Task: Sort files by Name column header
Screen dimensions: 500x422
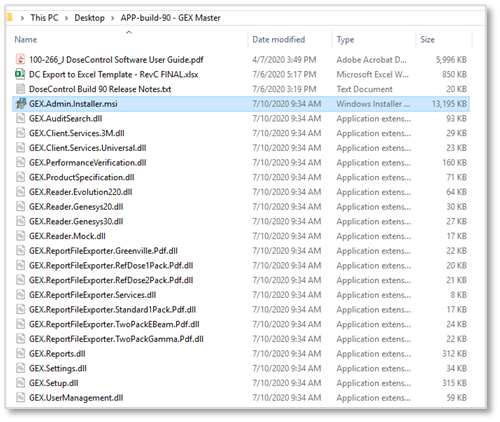Action: pos(26,39)
